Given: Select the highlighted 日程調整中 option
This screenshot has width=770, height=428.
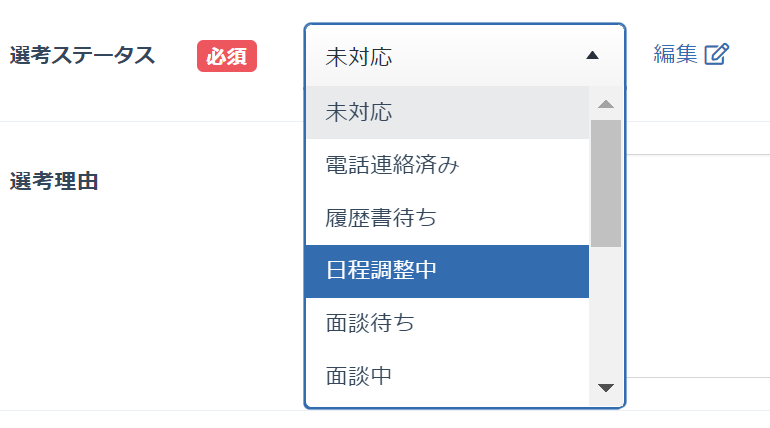Looking at the screenshot, I should (381, 270).
